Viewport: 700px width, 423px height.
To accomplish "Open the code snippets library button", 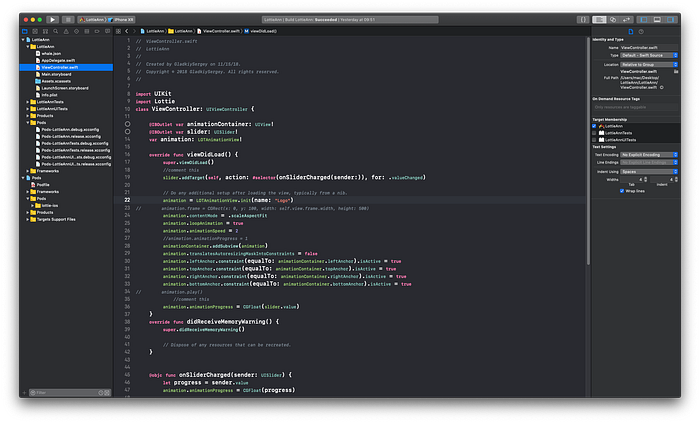I will [583, 20].
